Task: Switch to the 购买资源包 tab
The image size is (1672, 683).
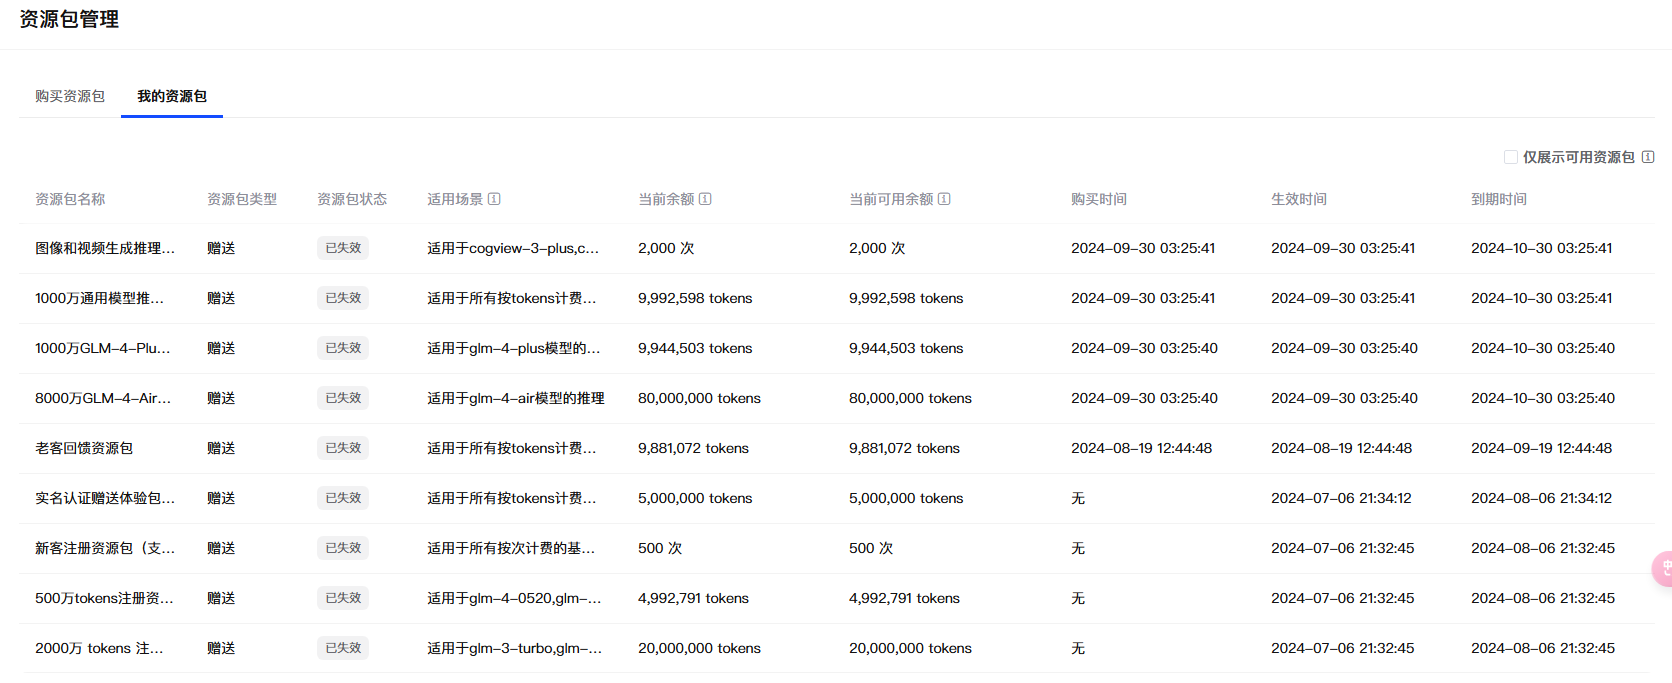Action: pyautogui.click(x=70, y=96)
